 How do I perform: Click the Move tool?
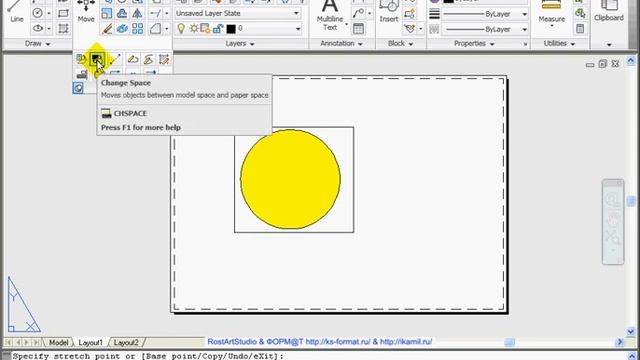coord(86,11)
